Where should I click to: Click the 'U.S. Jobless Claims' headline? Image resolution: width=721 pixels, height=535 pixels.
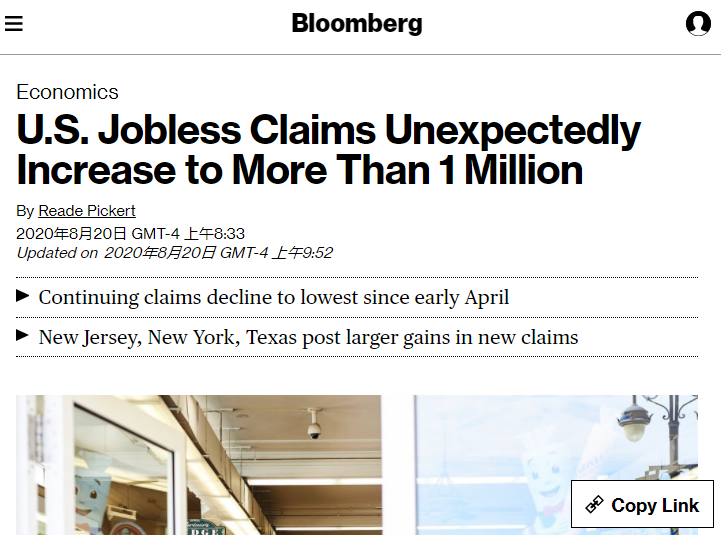point(328,150)
